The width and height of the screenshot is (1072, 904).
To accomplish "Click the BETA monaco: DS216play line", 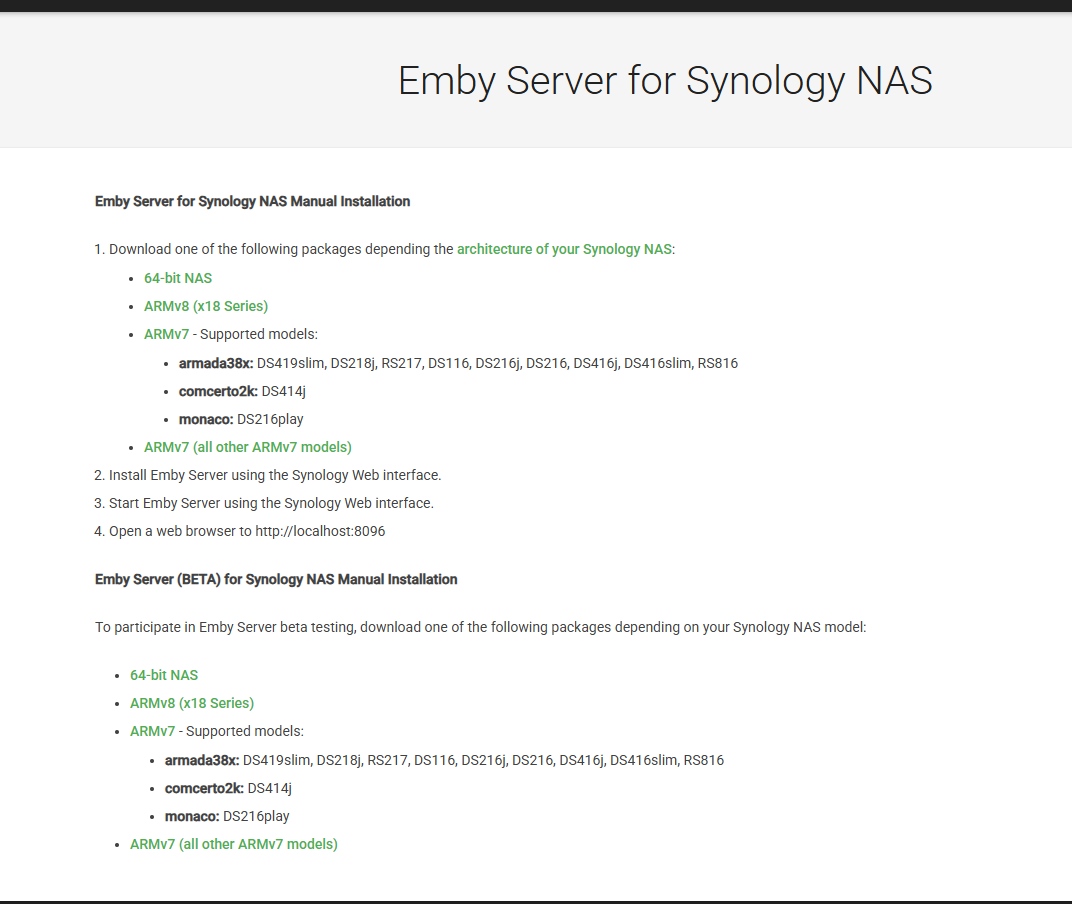I will pyautogui.click(x=227, y=816).
